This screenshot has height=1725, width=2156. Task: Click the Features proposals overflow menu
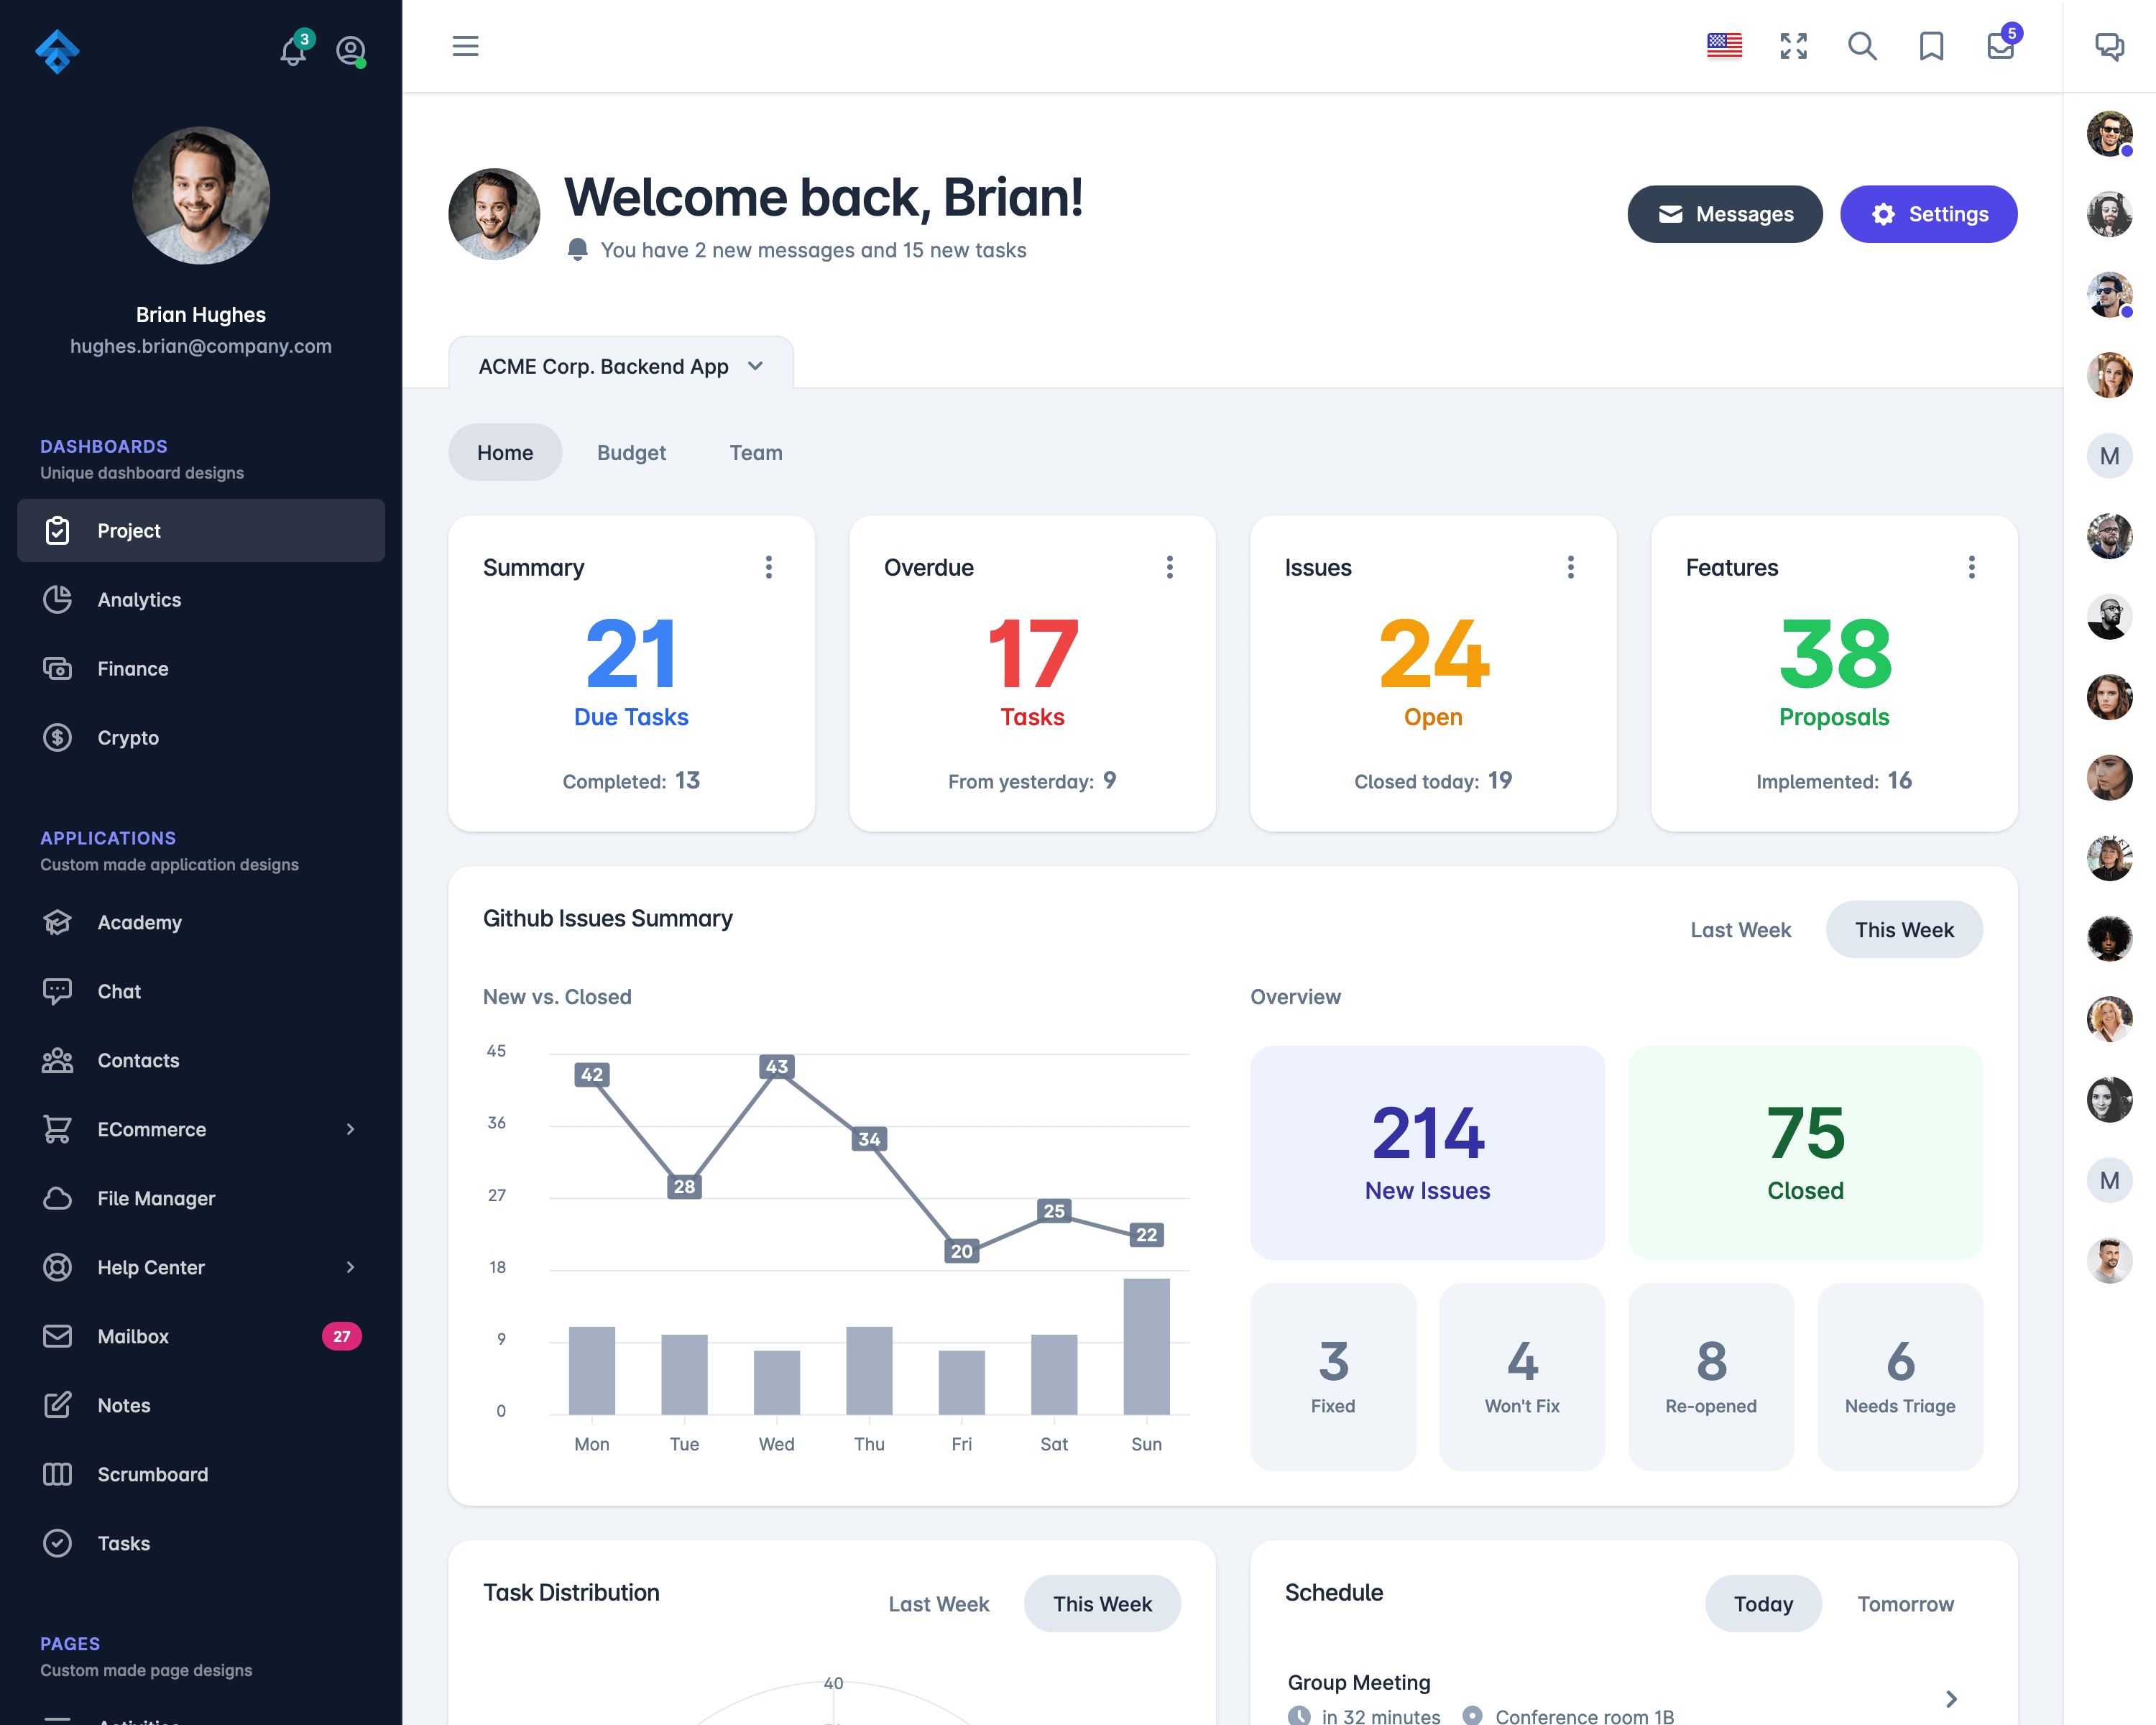point(1971,567)
